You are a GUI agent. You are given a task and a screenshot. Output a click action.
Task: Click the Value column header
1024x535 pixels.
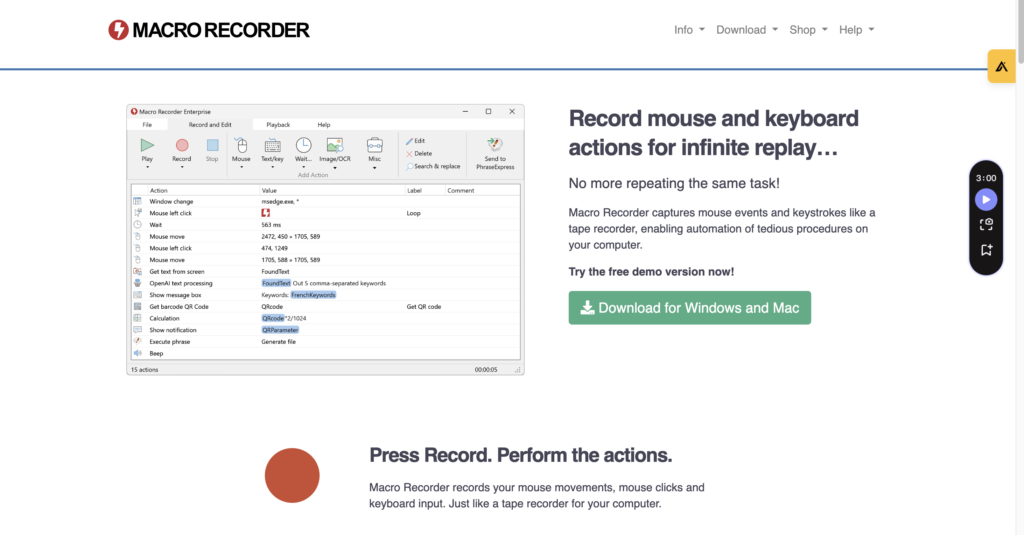(269, 191)
